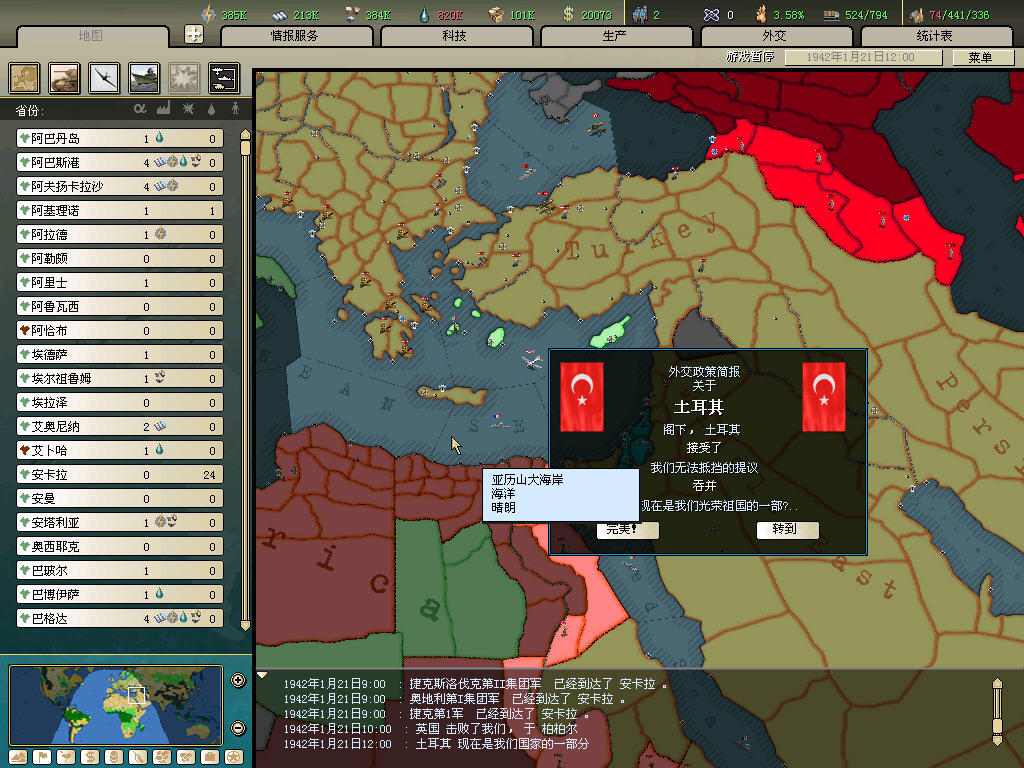Viewport: 1024px width, 768px height.
Task: Select the economic map mode dollar icon
Action: coord(90,757)
